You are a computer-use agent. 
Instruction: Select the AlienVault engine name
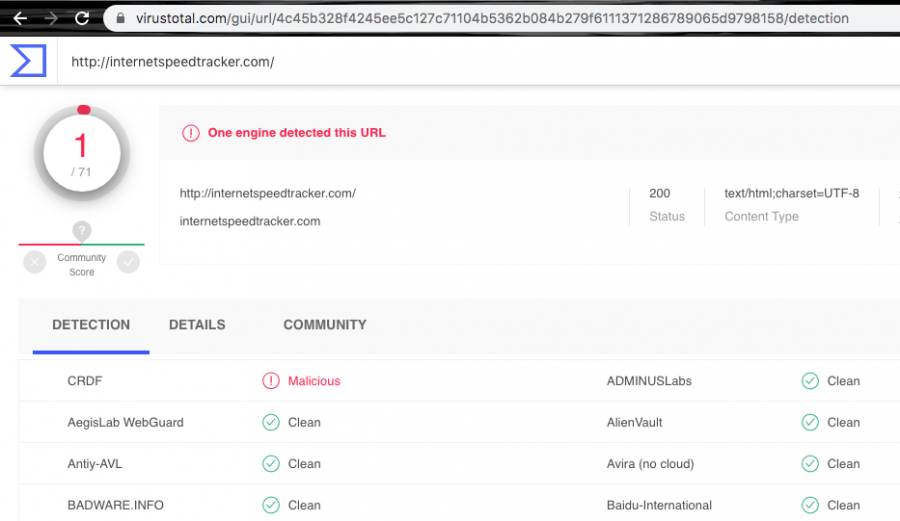pyautogui.click(x=634, y=422)
